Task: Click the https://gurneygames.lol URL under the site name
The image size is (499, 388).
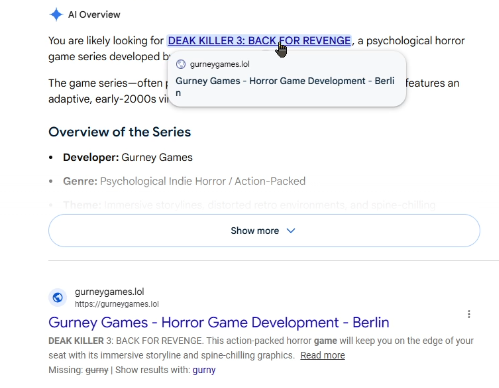Action: (117, 304)
